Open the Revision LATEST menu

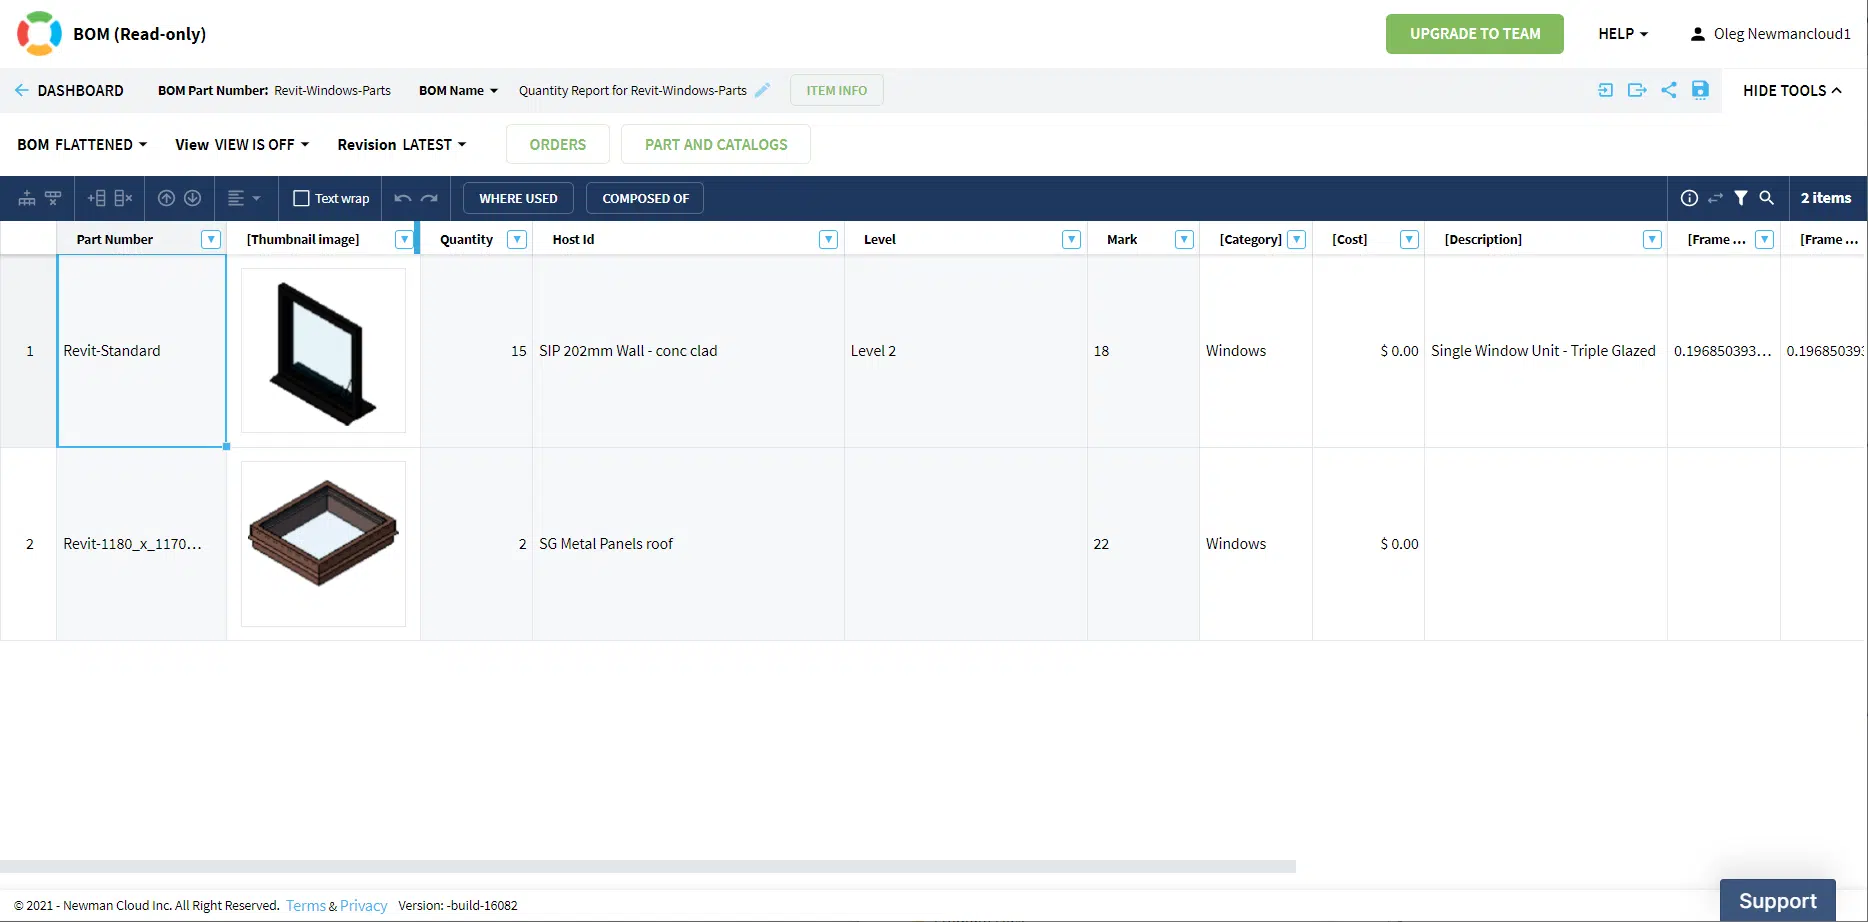[402, 144]
